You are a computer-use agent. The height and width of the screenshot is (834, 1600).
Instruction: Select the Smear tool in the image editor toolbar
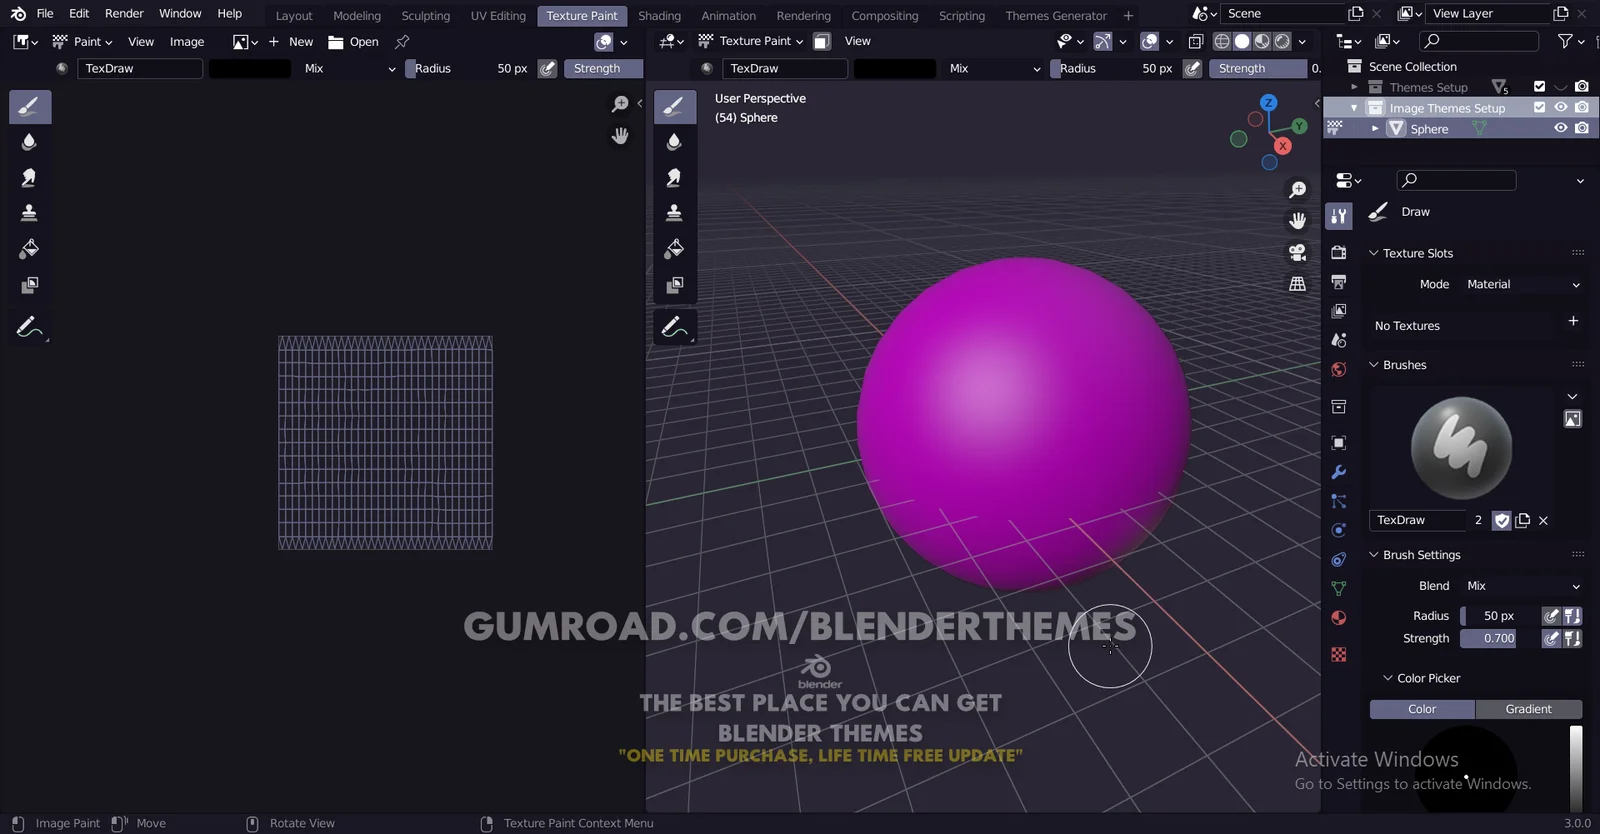[30, 178]
